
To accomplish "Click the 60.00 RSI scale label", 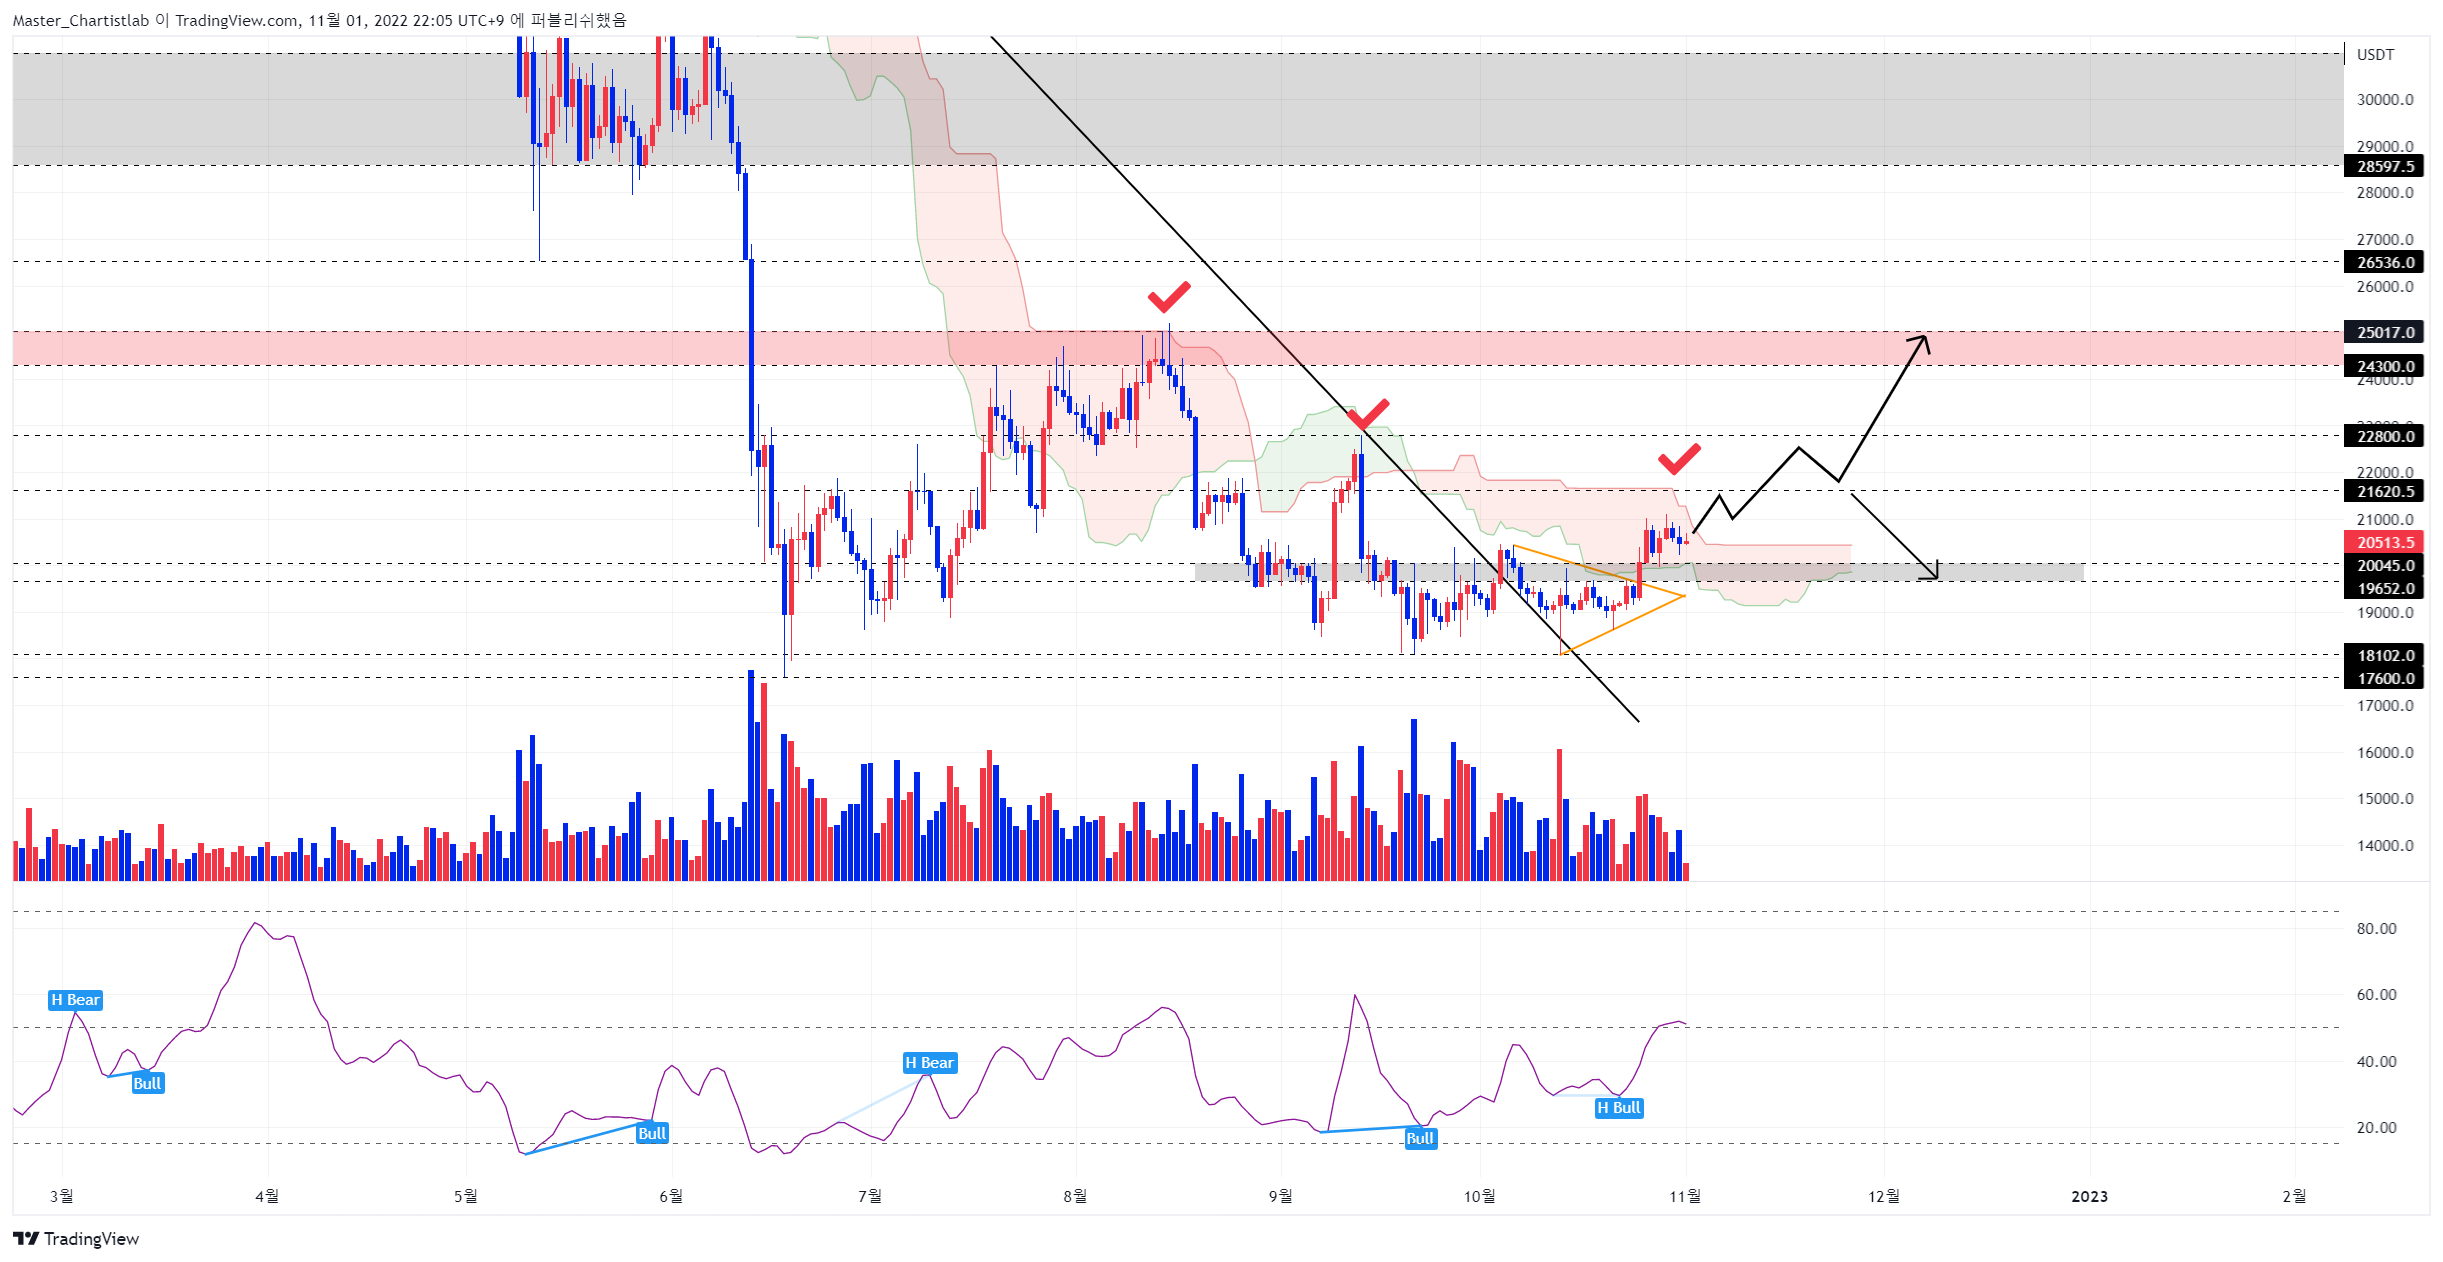I will coord(2376,994).
